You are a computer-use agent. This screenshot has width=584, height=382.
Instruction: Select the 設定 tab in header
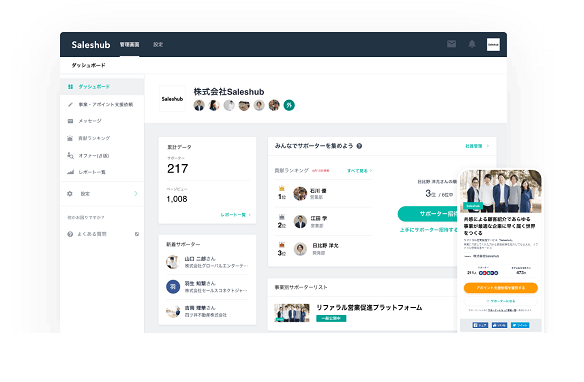click(158, 45)
